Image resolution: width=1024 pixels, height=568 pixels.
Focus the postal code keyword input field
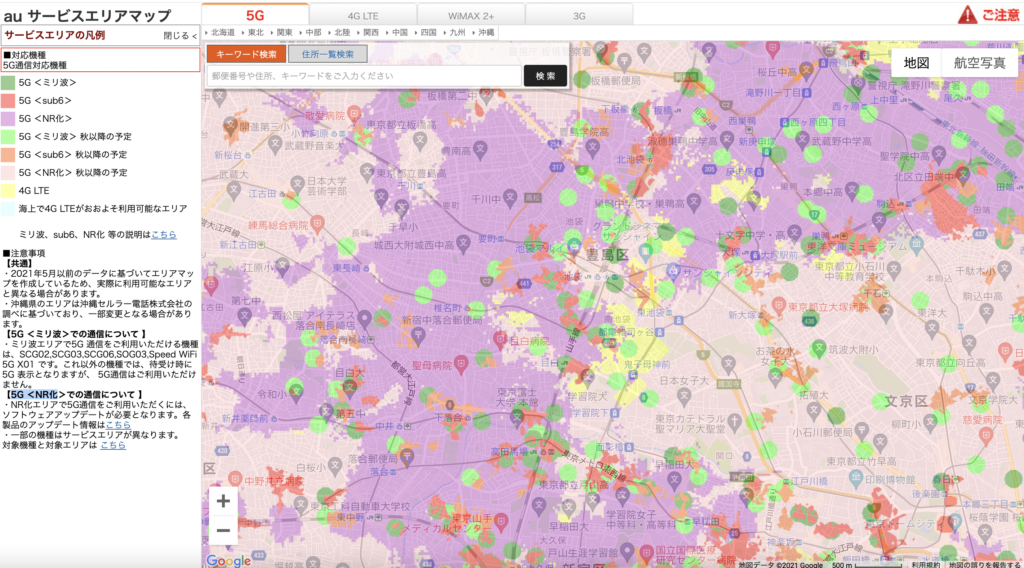[364, 76]
